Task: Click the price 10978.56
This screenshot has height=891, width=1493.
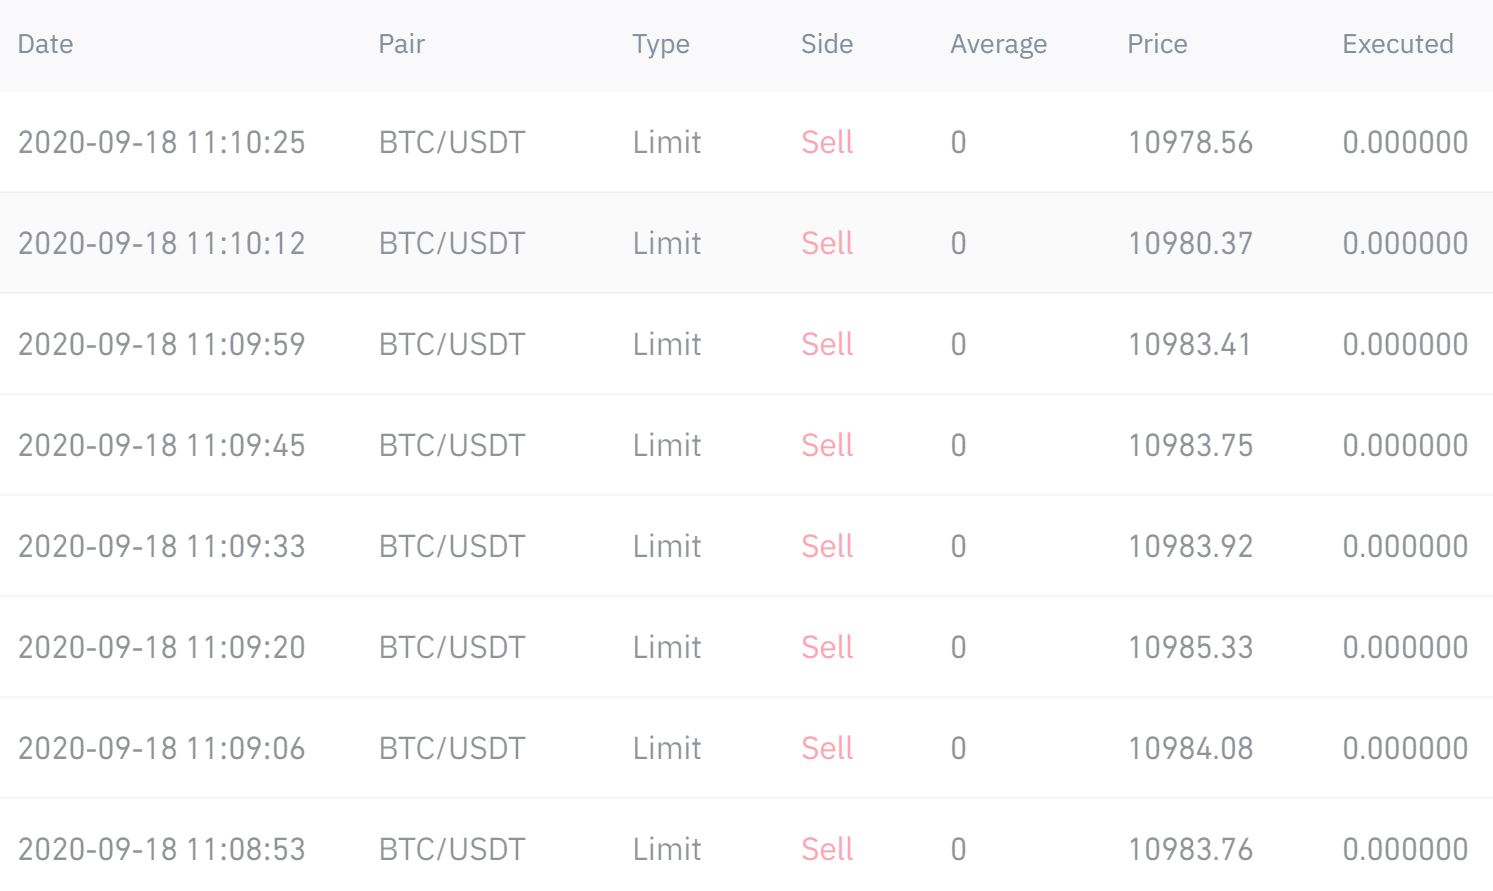Action: (x=1190, y=142)
